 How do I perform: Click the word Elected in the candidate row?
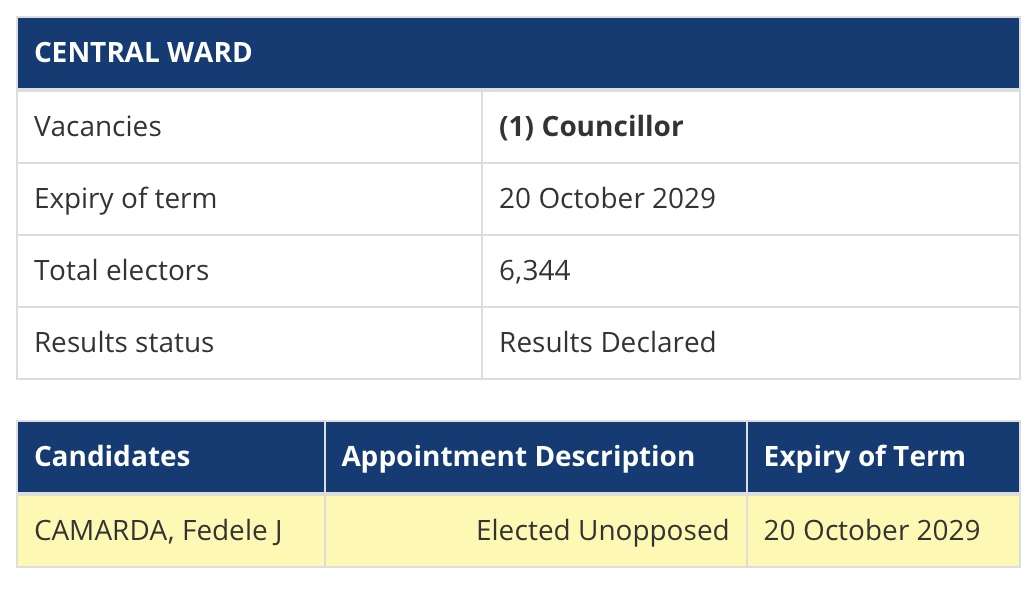(524, 530)
